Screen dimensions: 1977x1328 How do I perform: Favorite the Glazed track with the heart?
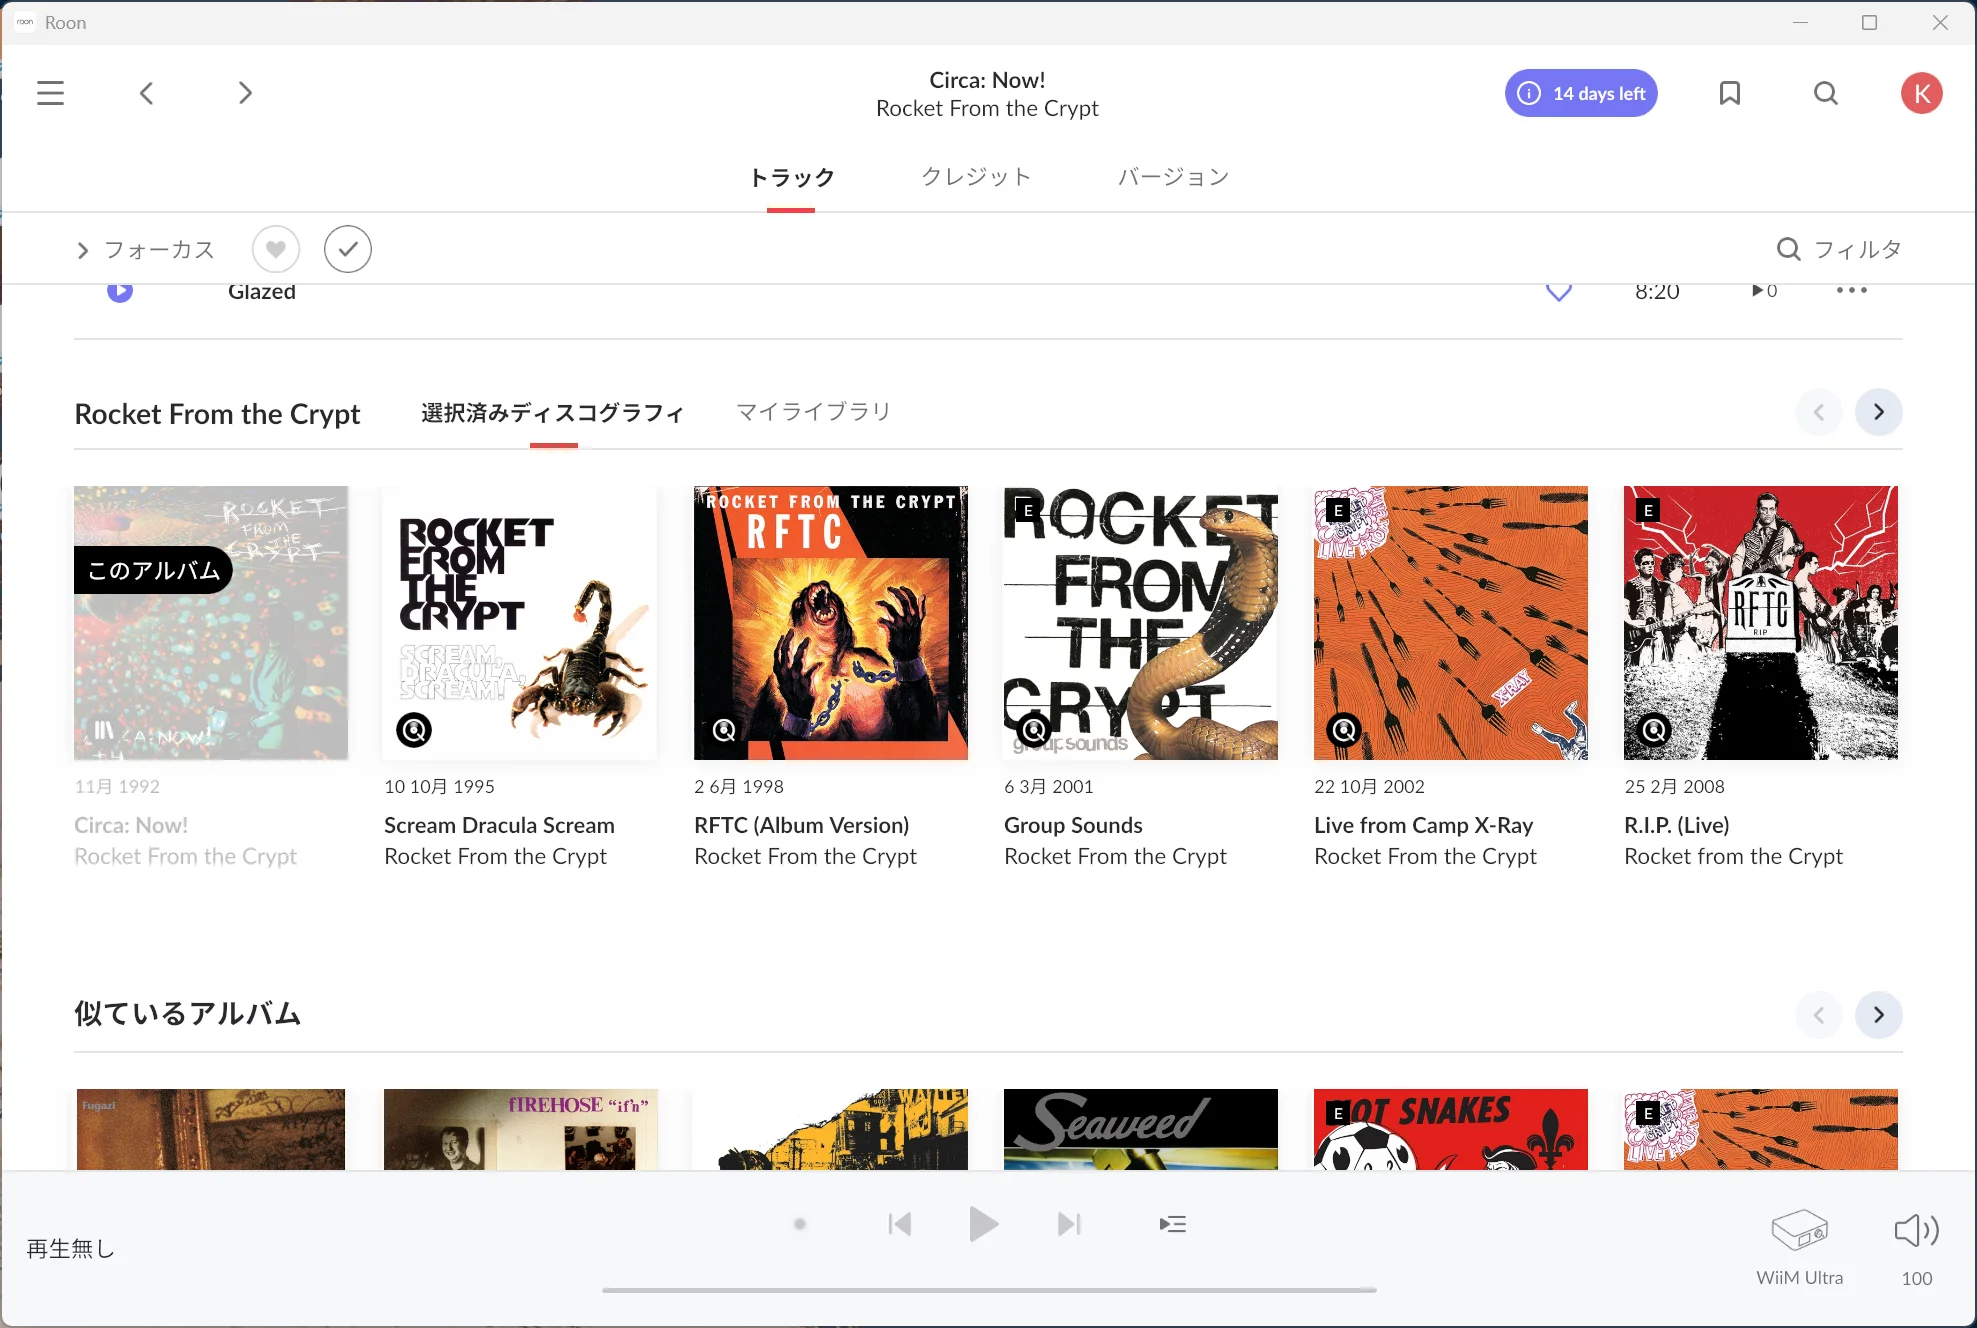tap(1559, 292)
